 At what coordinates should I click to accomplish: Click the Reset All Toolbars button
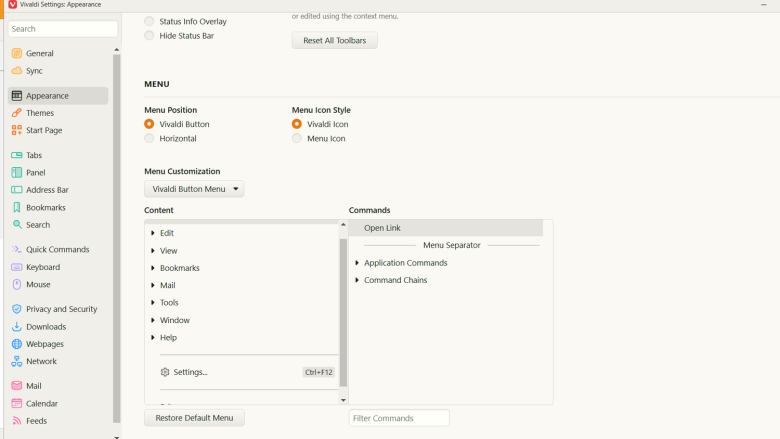coord(334,41)
